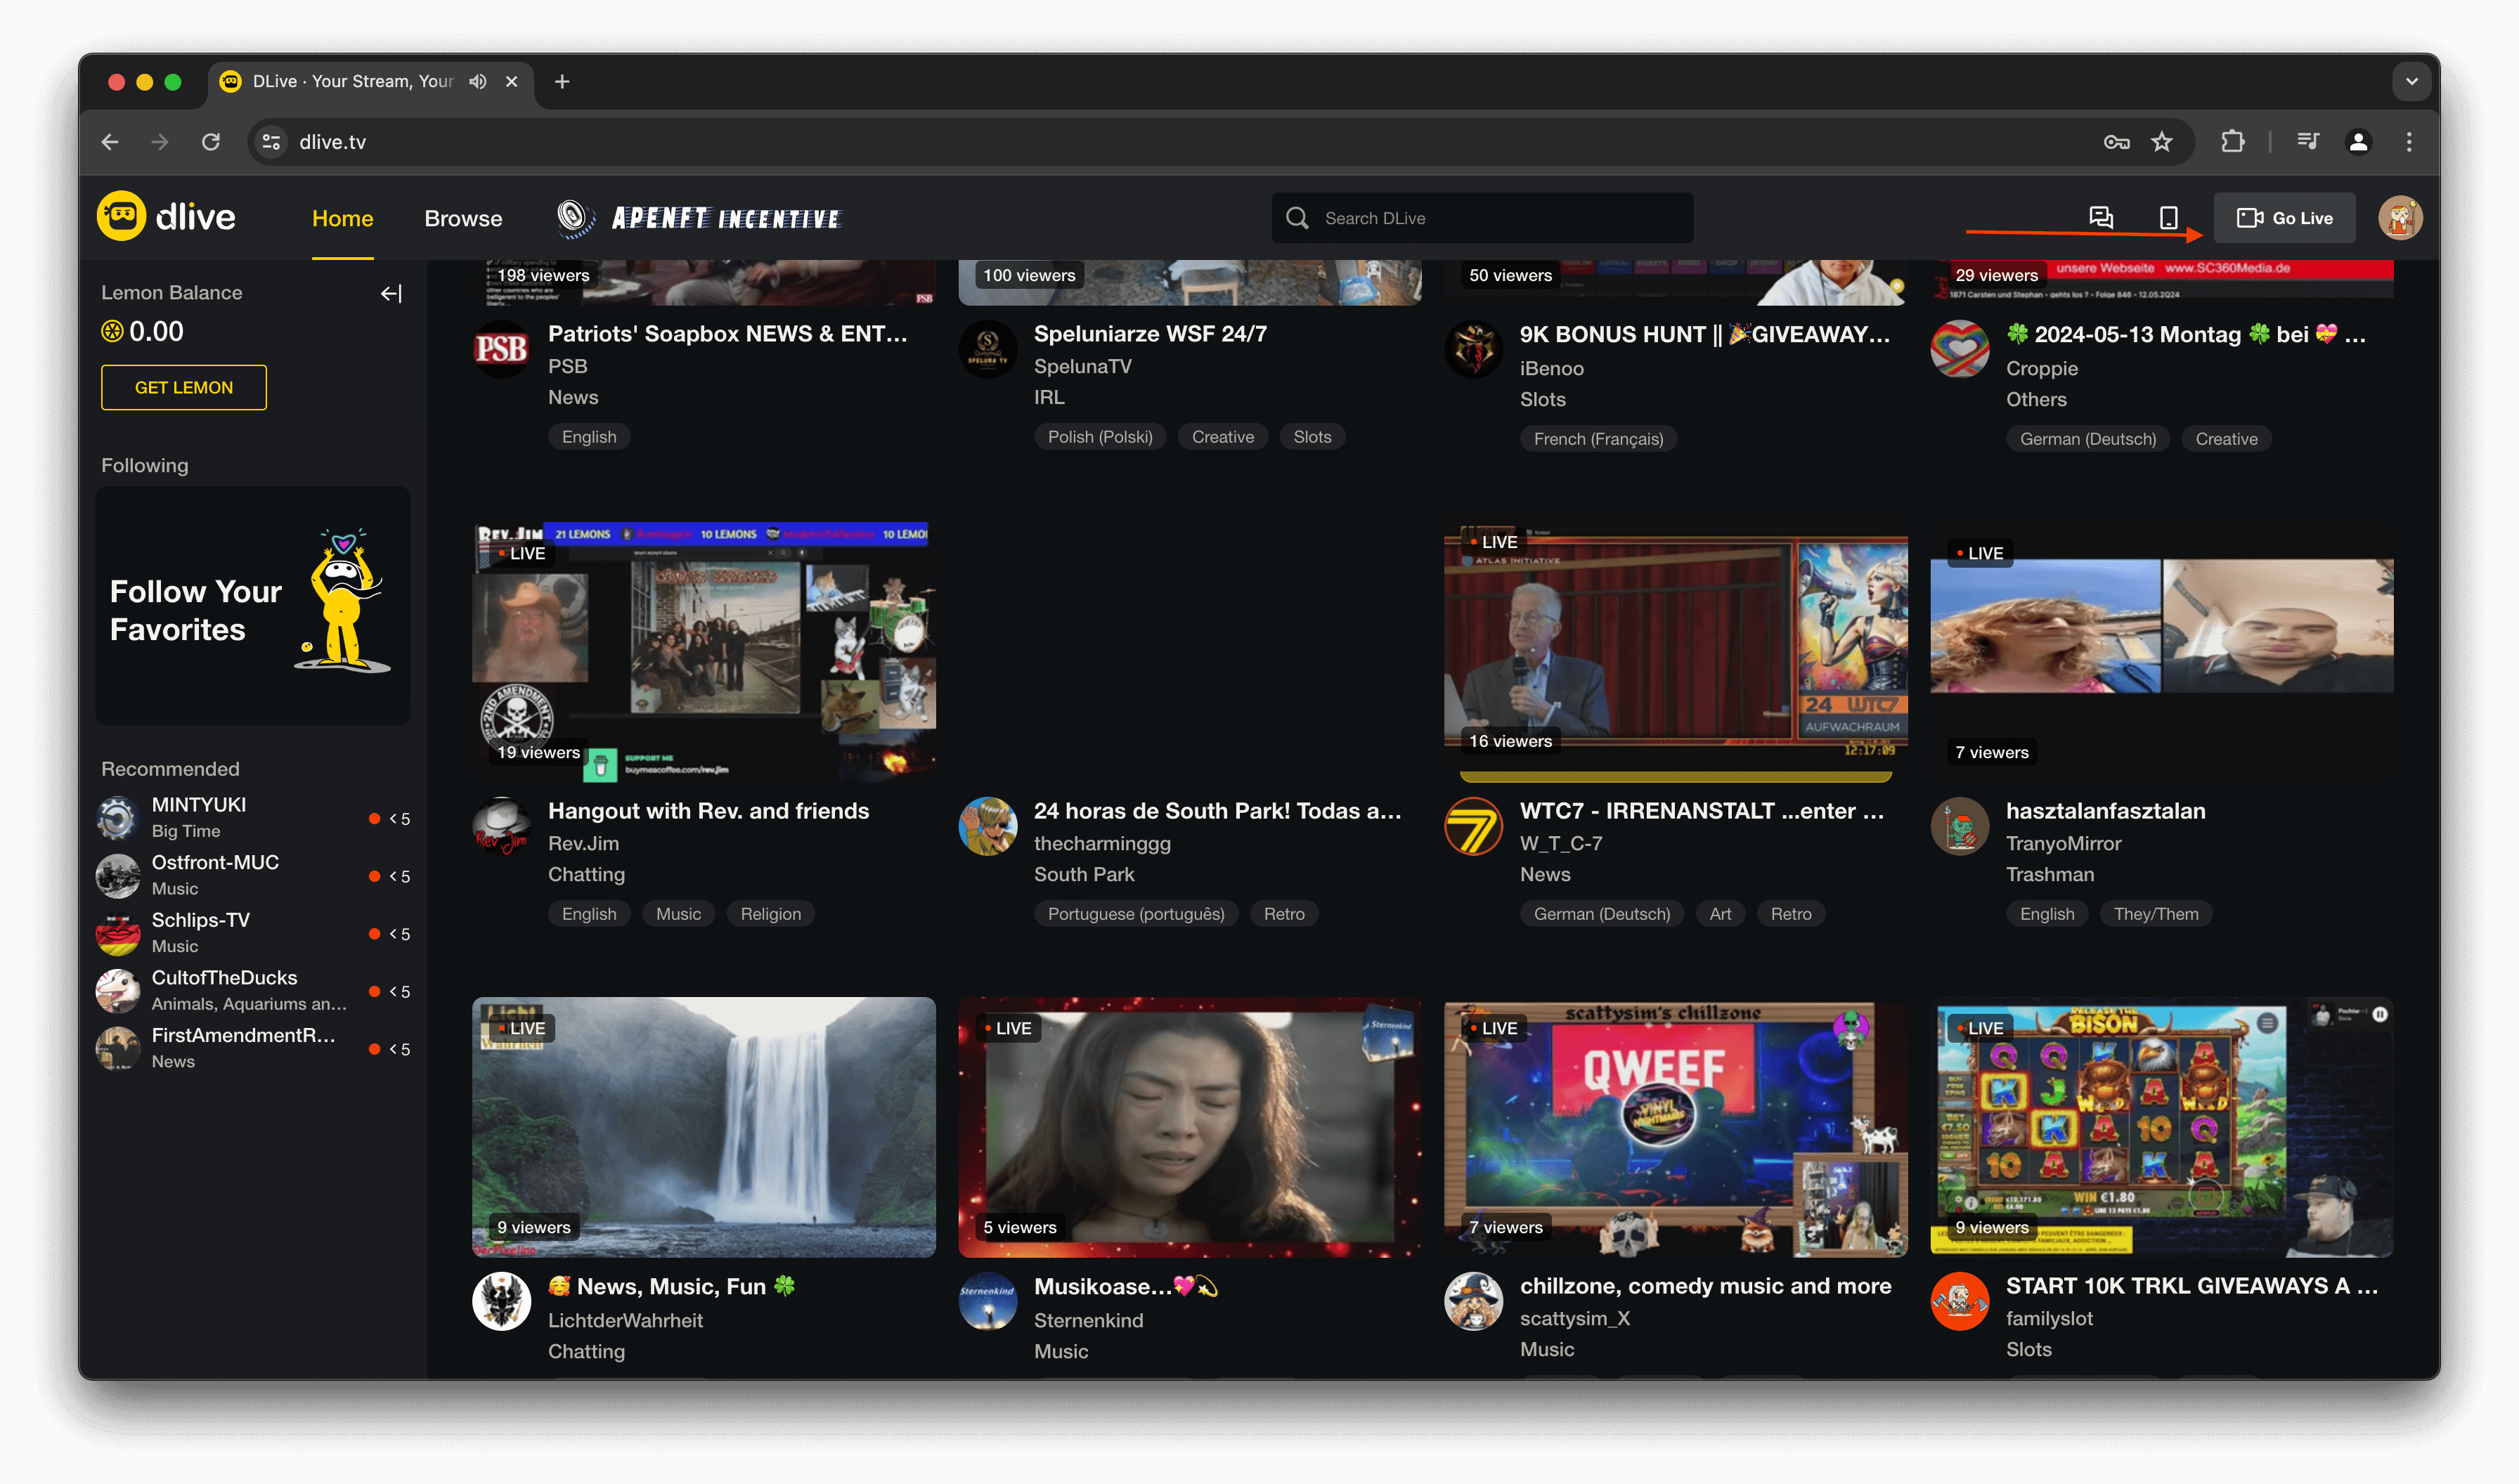This screenshot has height=1484, width=2519.
Task: Click the Chrome extensions puzzle icon
Action: pos(2232,142)
